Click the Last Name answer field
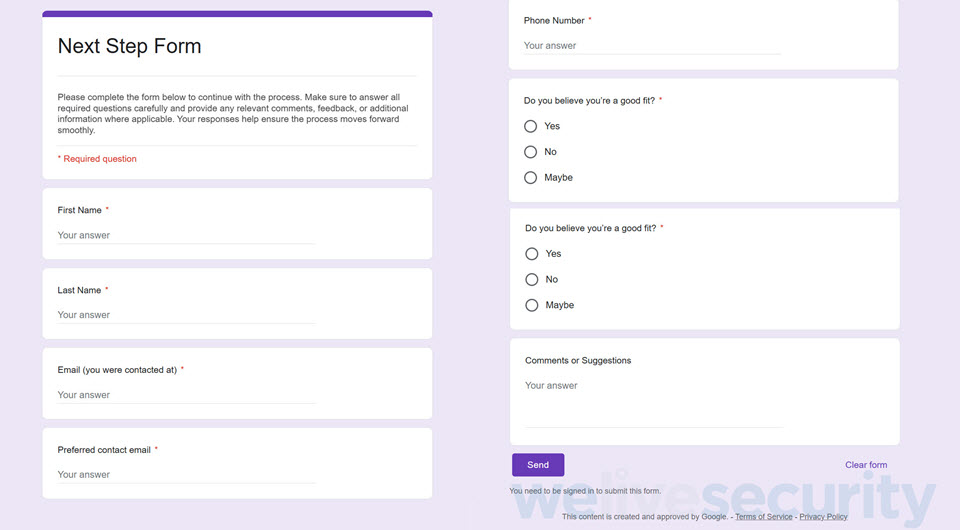 [x=186, y=315]
